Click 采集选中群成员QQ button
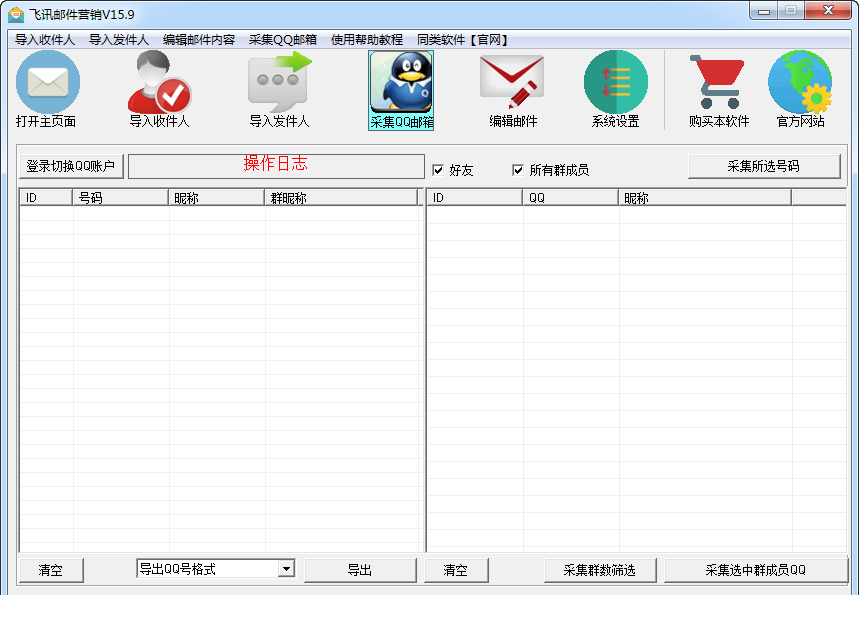 click(x=756, y=570)
